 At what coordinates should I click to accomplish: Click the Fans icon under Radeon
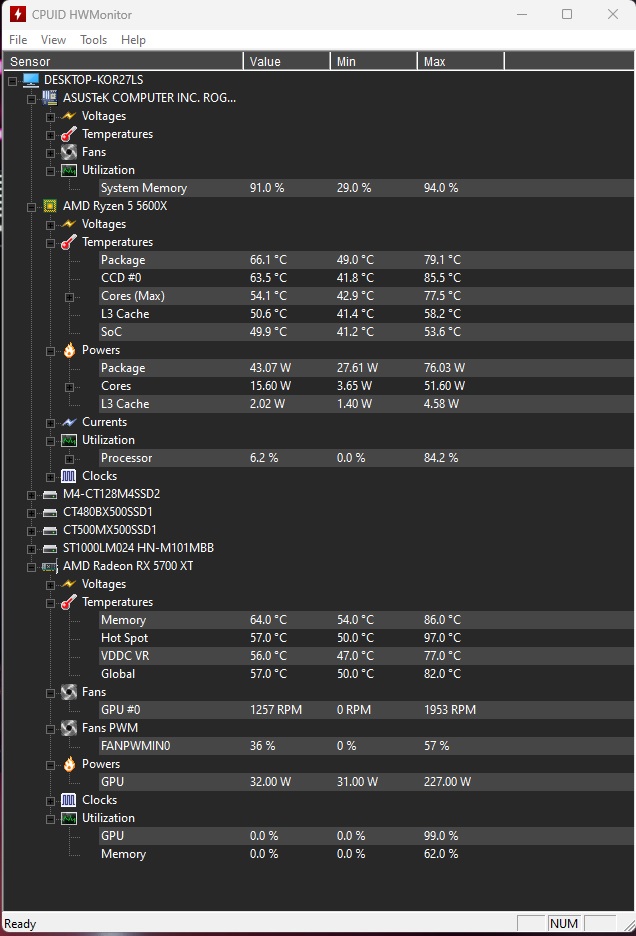(69, 692)
